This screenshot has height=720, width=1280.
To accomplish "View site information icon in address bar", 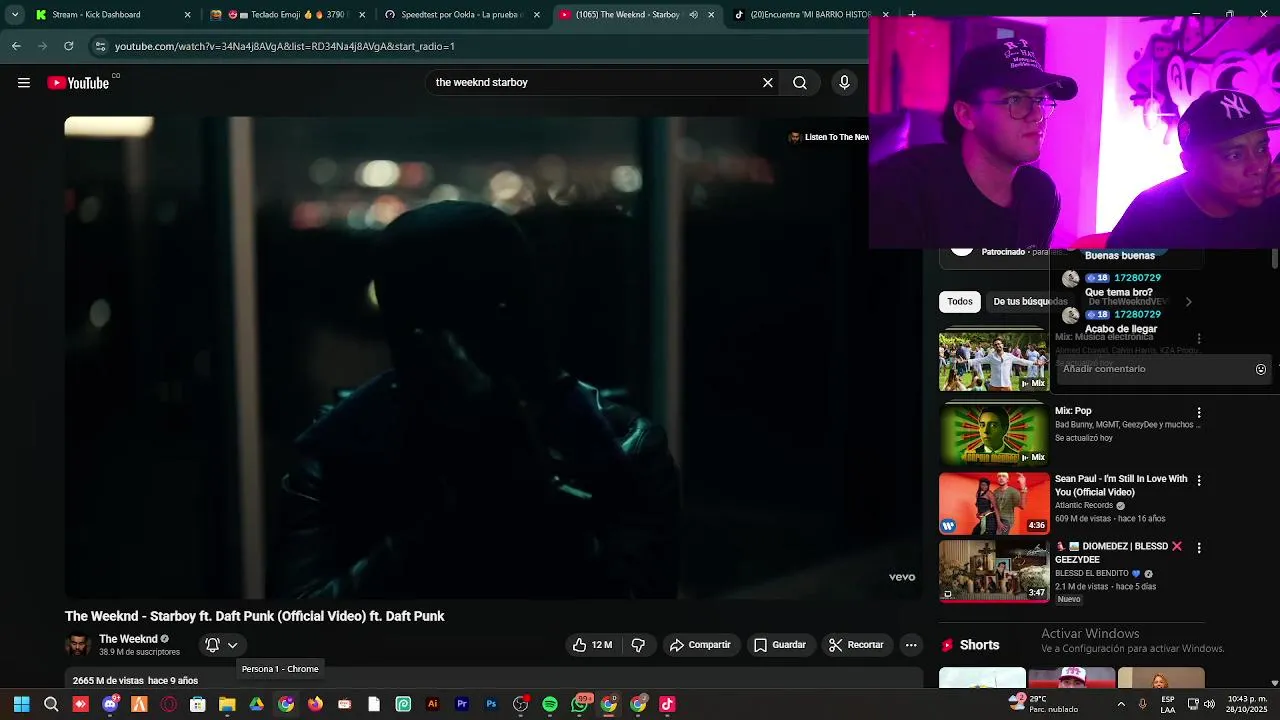I will (99, 46).
